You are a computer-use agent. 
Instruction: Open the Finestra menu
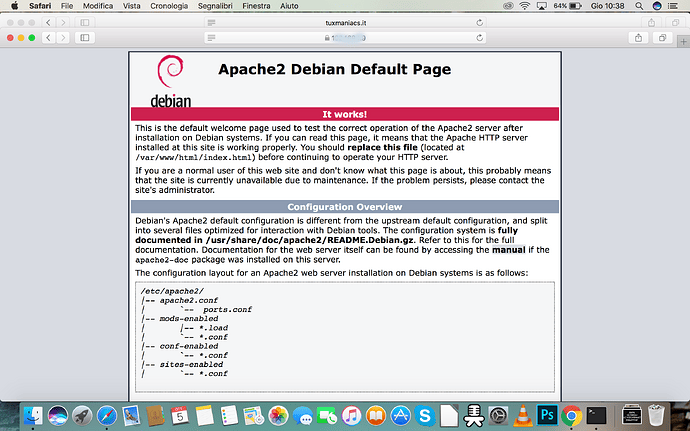pyautogui.click(x=256, y=6)
